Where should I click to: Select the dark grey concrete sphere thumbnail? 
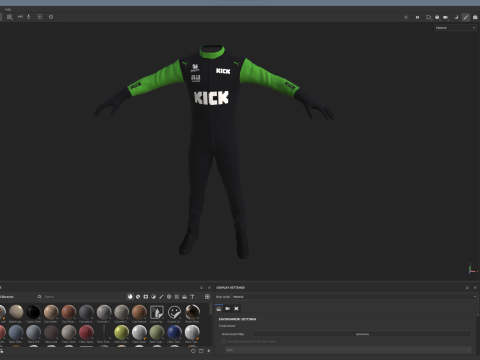tap(86, 312)
